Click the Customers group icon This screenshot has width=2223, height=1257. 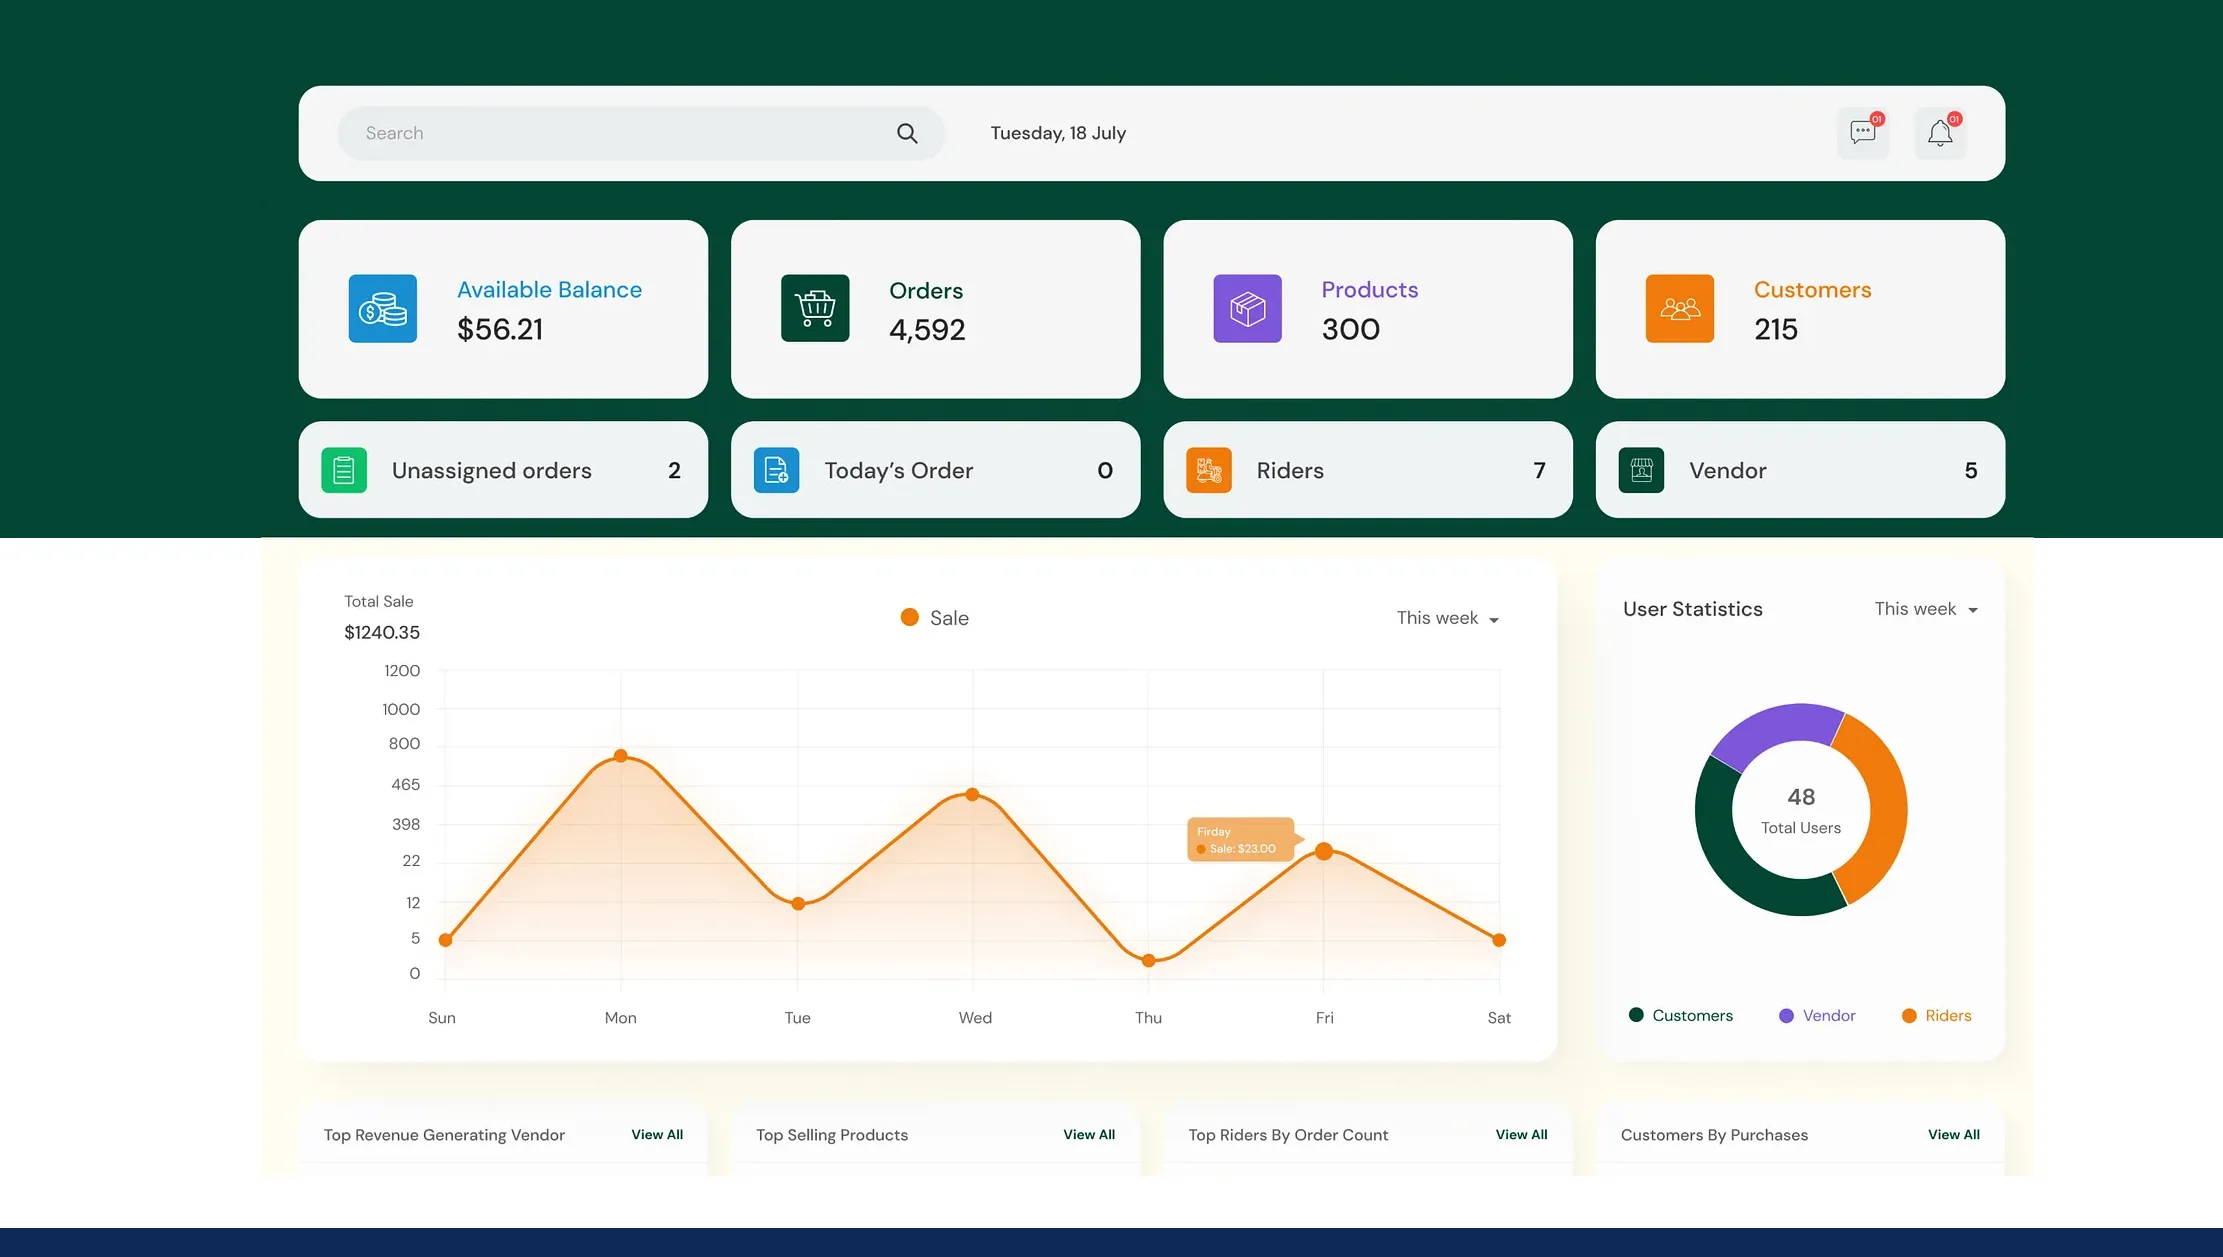pos(1680,308)
